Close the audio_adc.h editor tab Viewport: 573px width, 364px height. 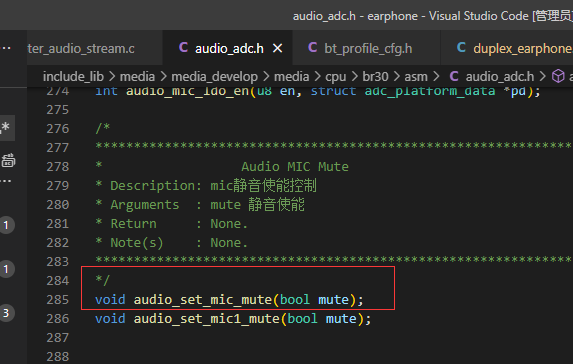point(278,48)
